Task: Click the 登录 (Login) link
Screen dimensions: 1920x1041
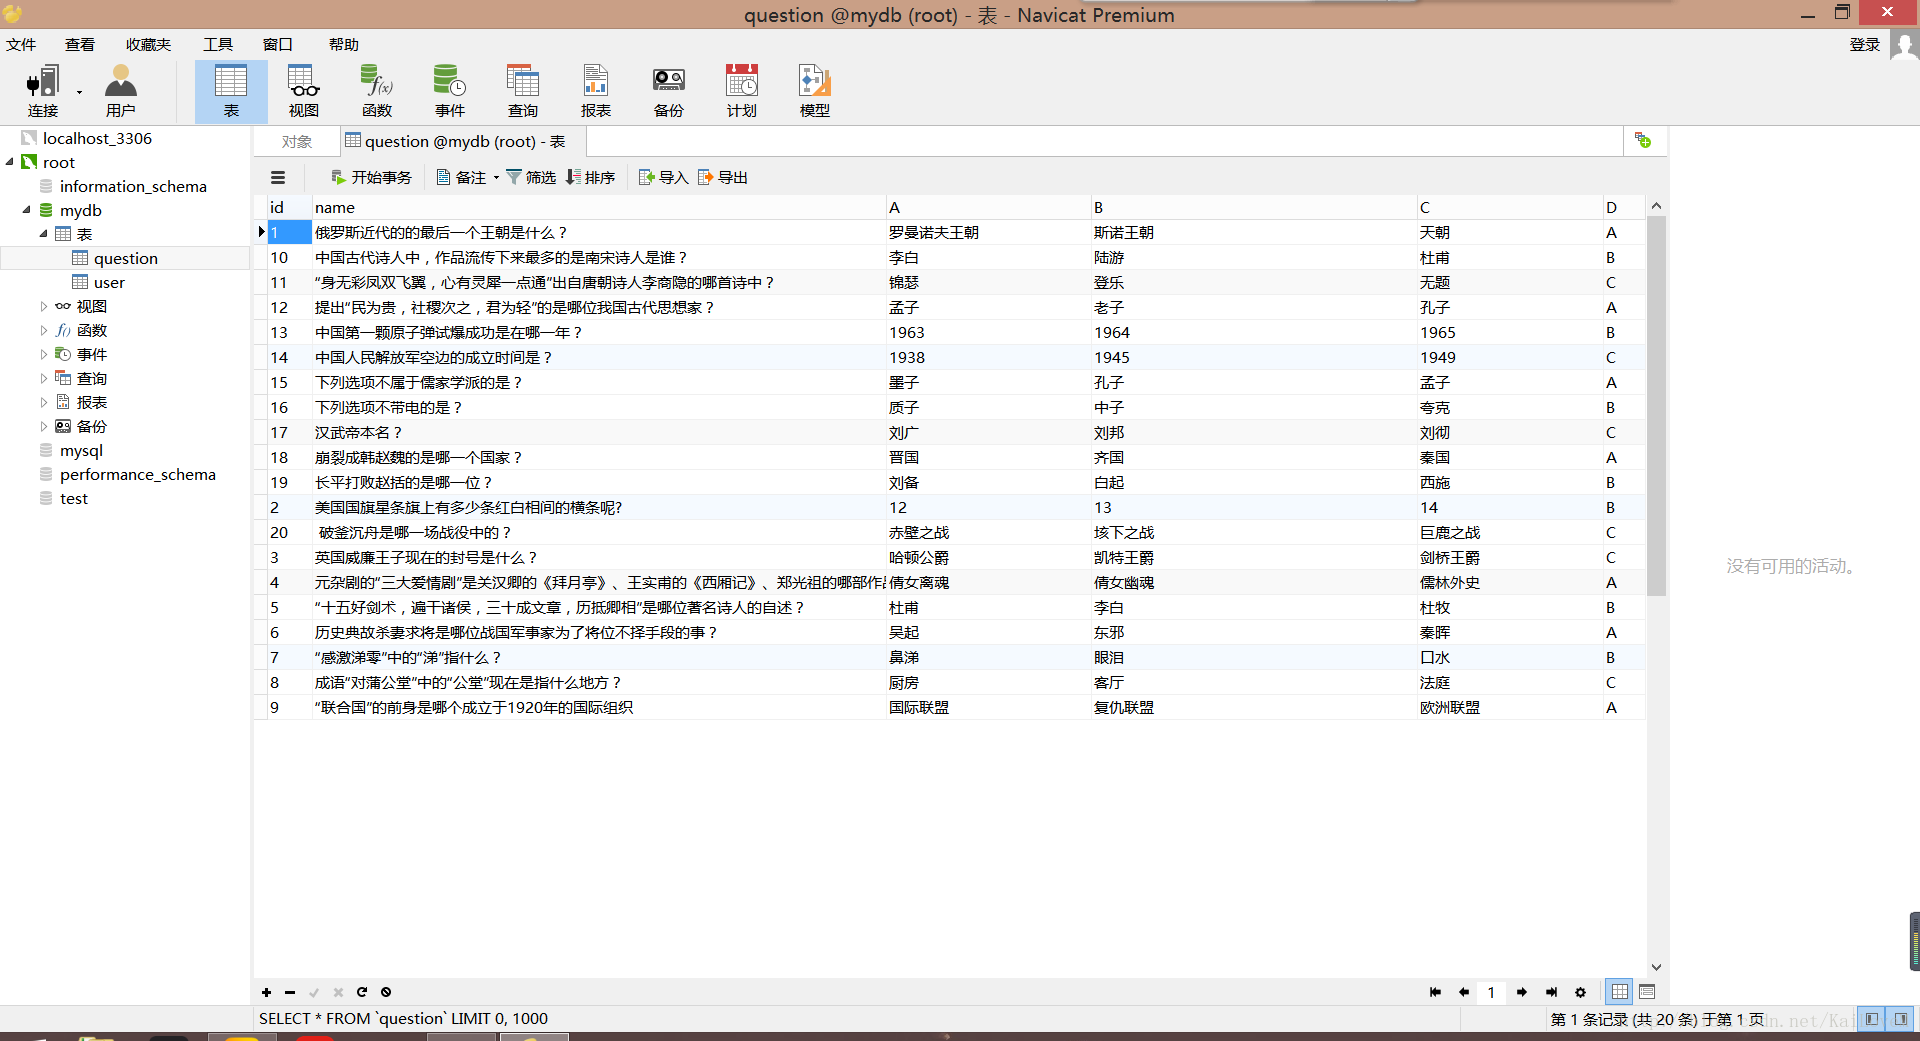Action: (x=1864, y=44)
